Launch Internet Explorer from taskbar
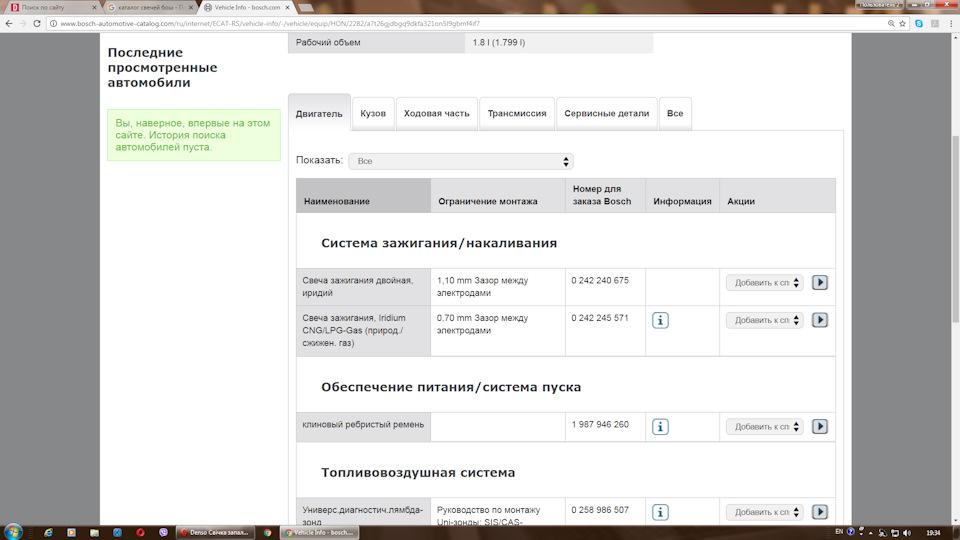The image size is (960, 540). (48, 533)
